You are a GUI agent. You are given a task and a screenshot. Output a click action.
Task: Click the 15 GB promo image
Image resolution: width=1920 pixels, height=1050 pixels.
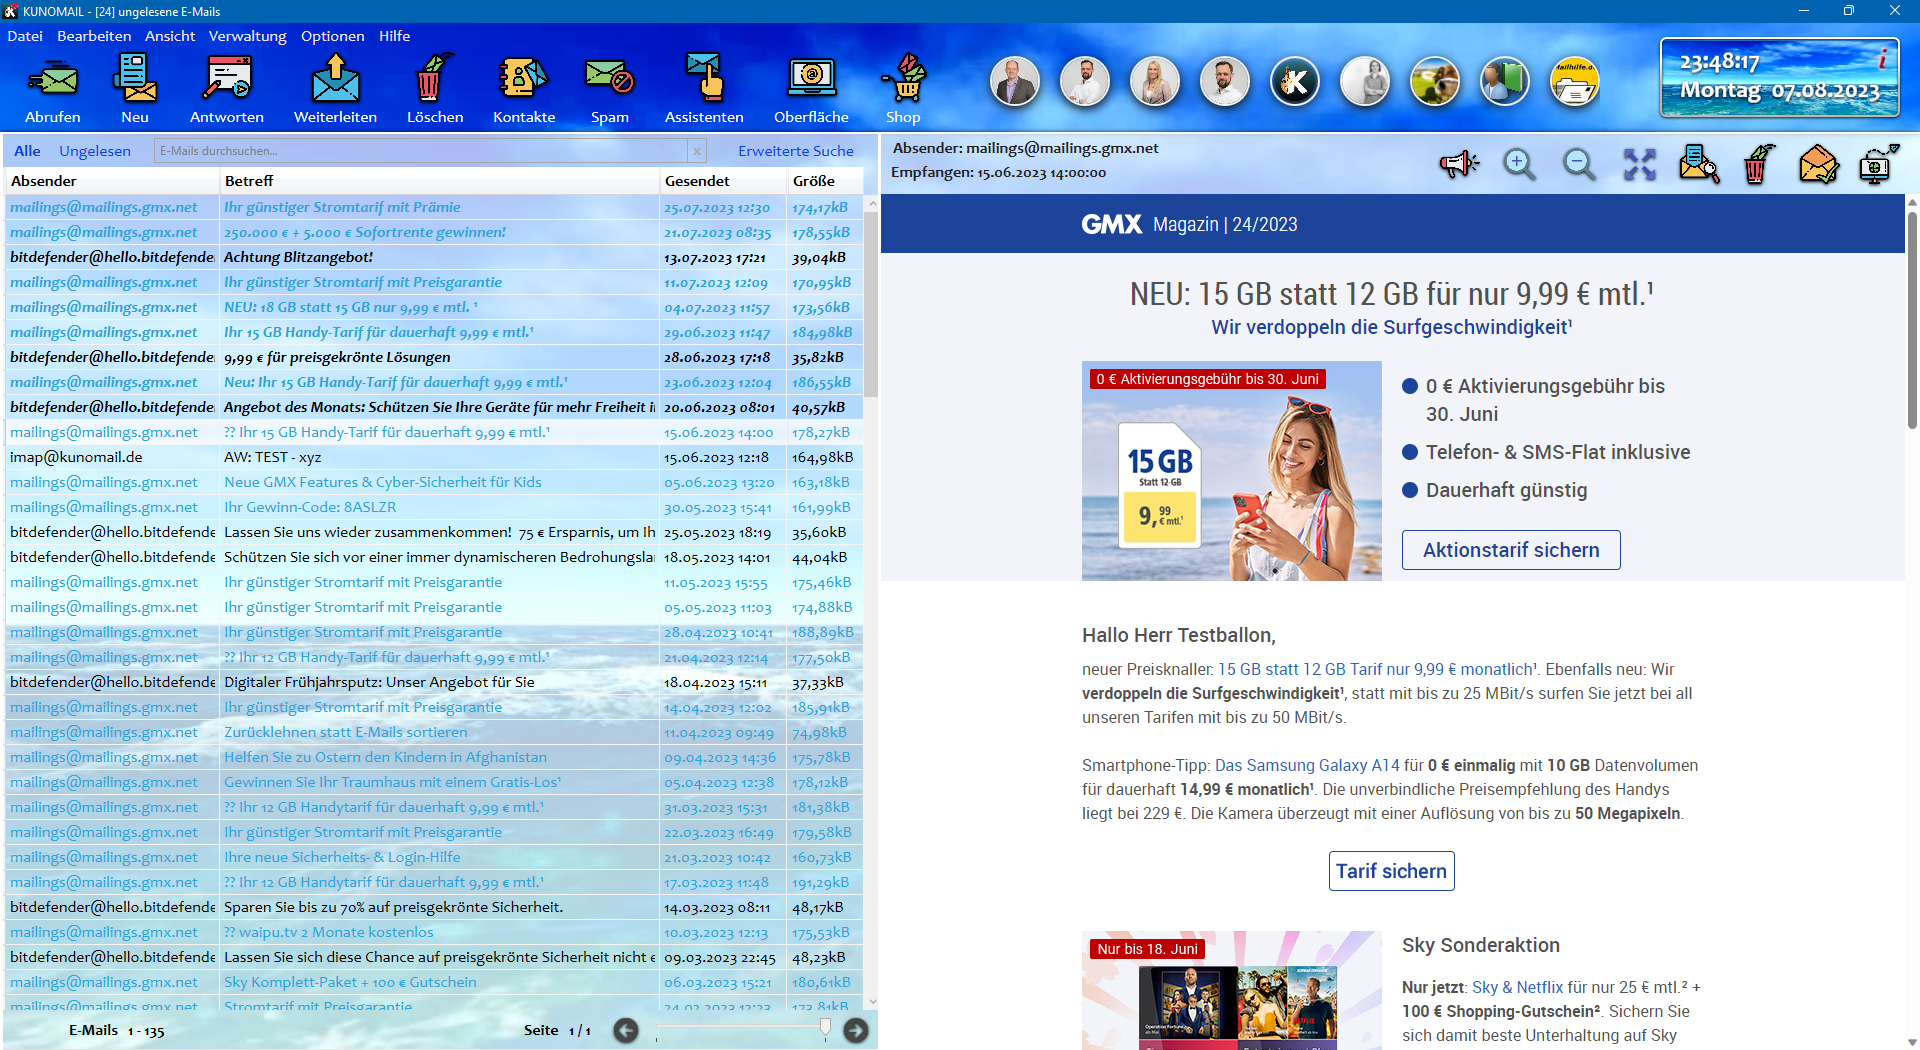(1231, 471)
